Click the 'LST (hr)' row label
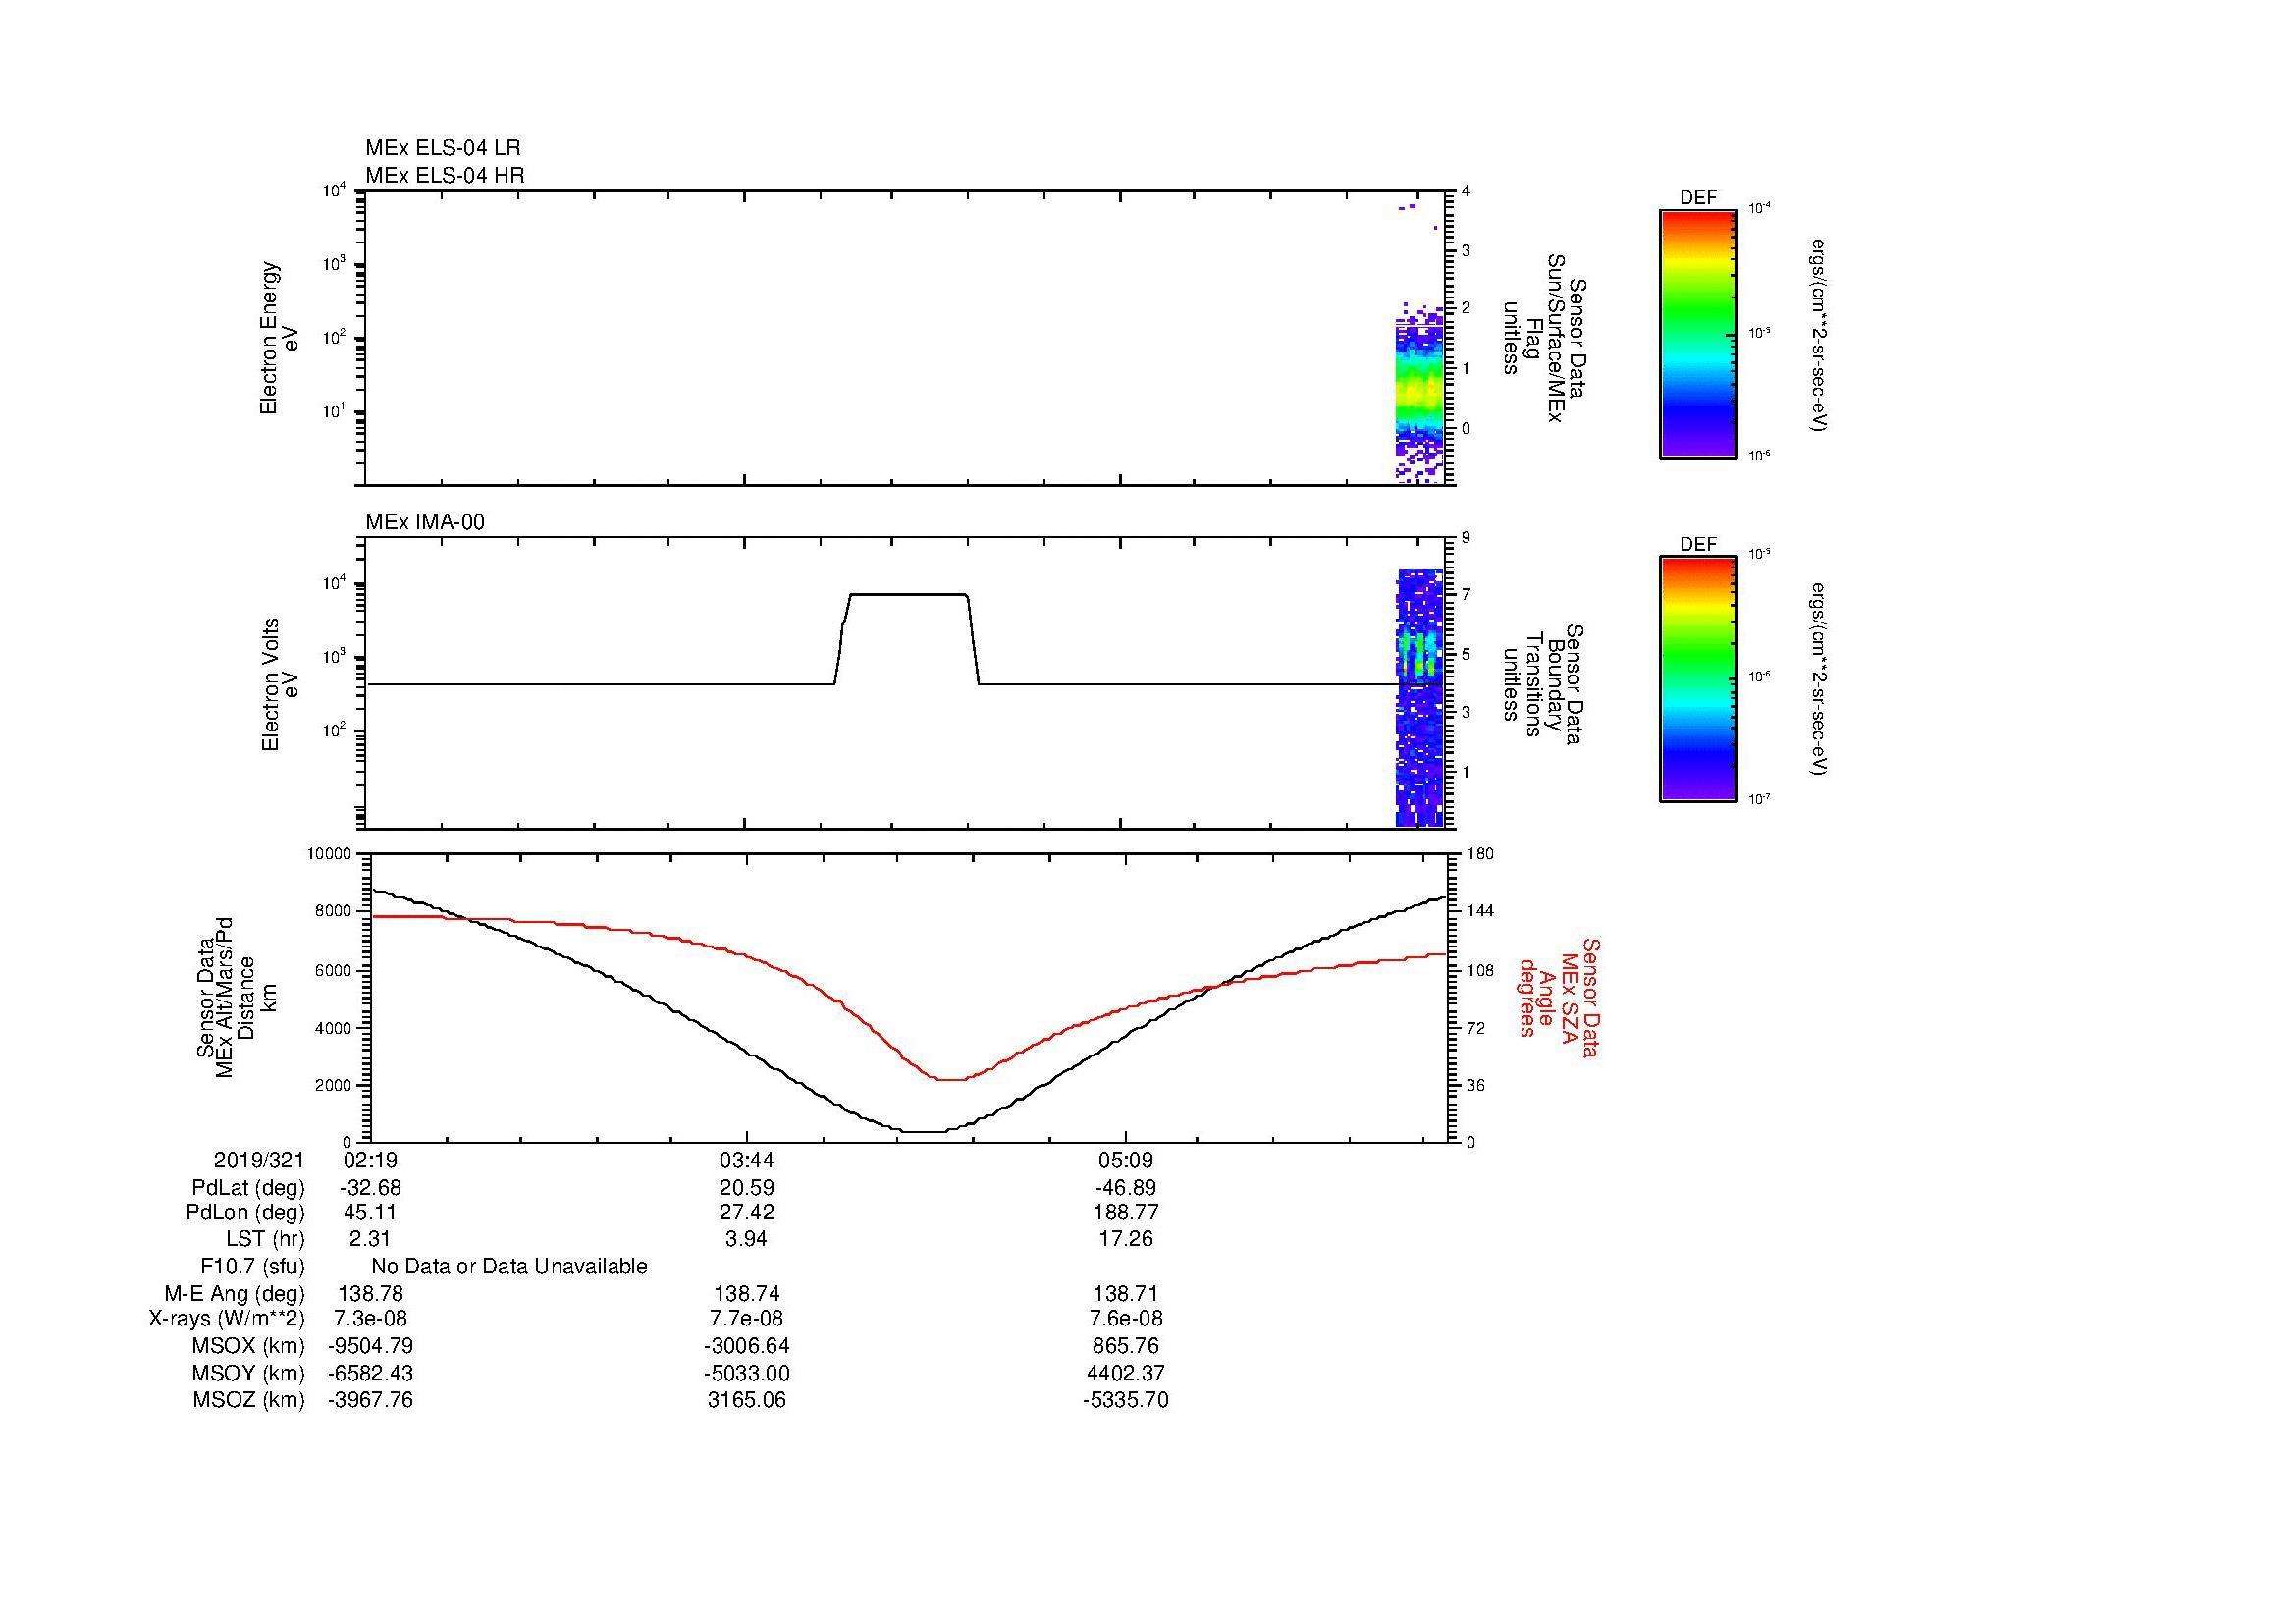Viewport: 2296px width, 1623px height. (265, 1239)
